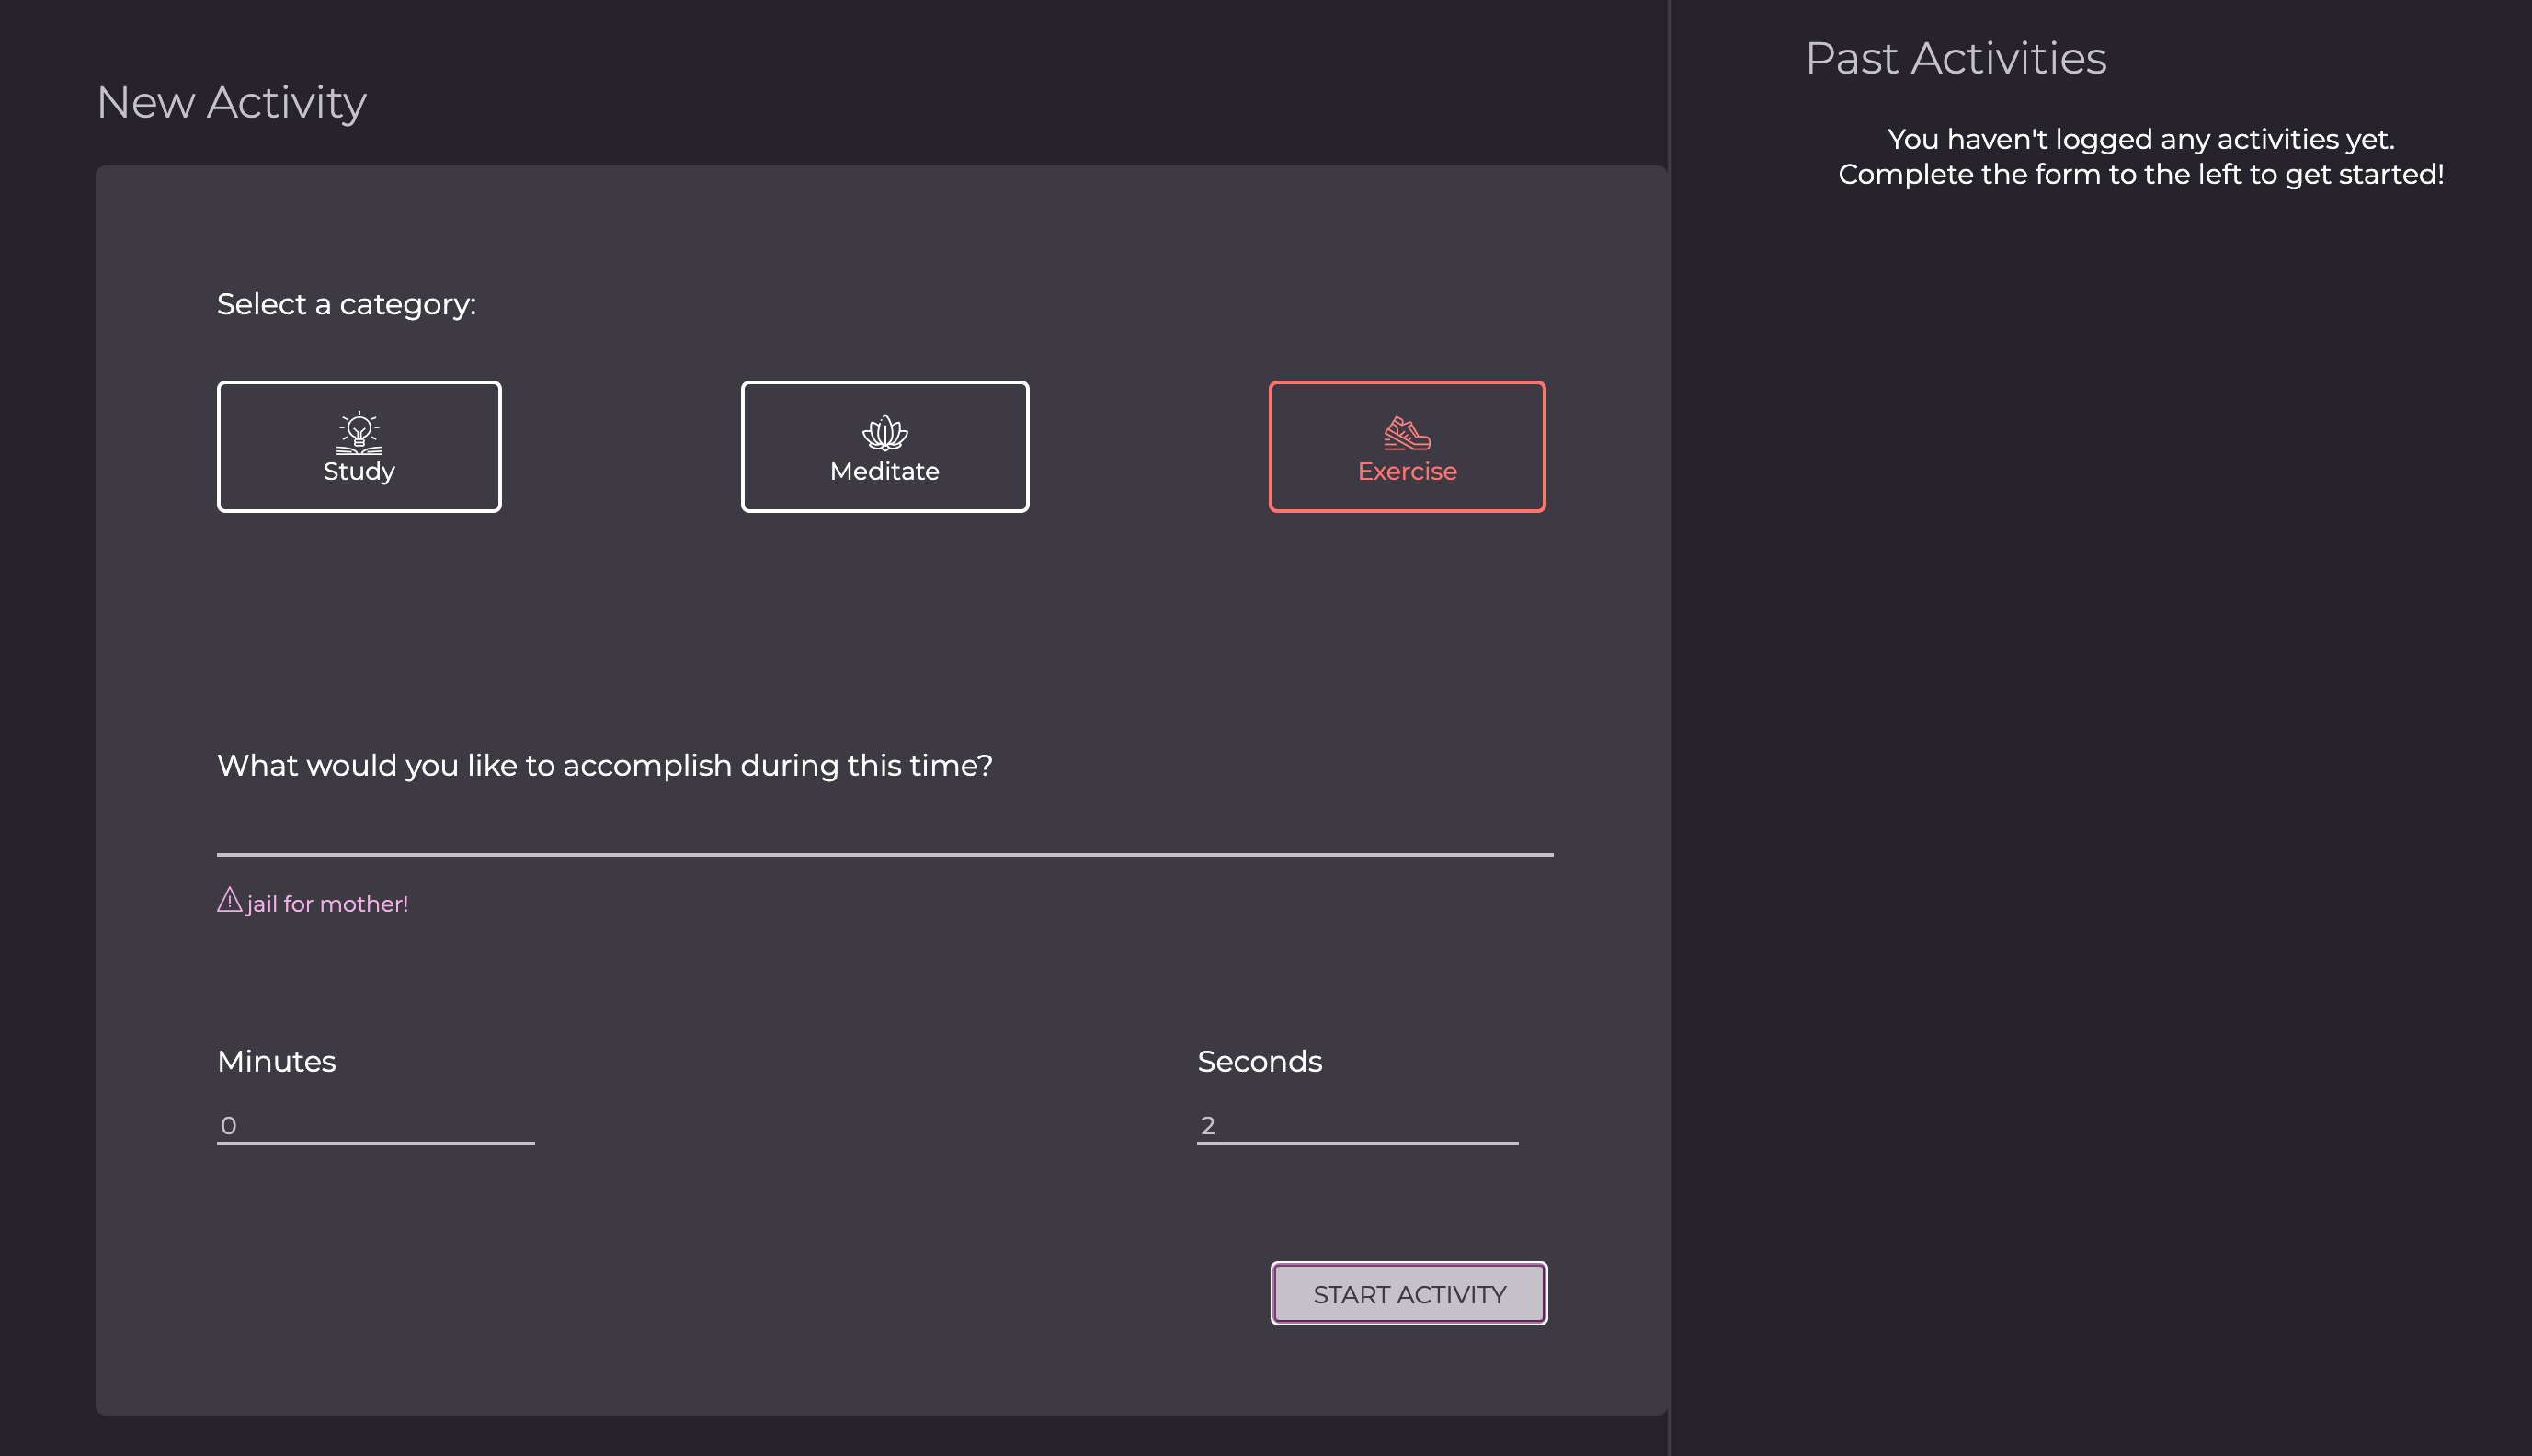Click 'Select a category:' label
Viewport: 2532px width, 1456px height.
[x=346, y=304]
